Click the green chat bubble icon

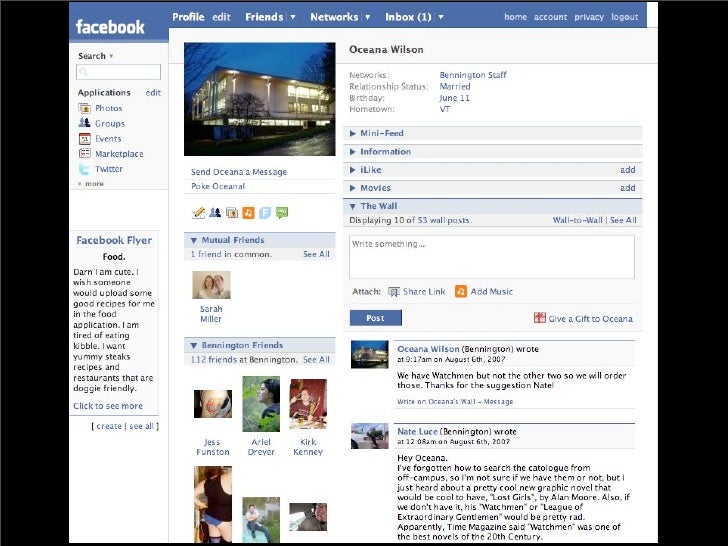tap(282, 213)
